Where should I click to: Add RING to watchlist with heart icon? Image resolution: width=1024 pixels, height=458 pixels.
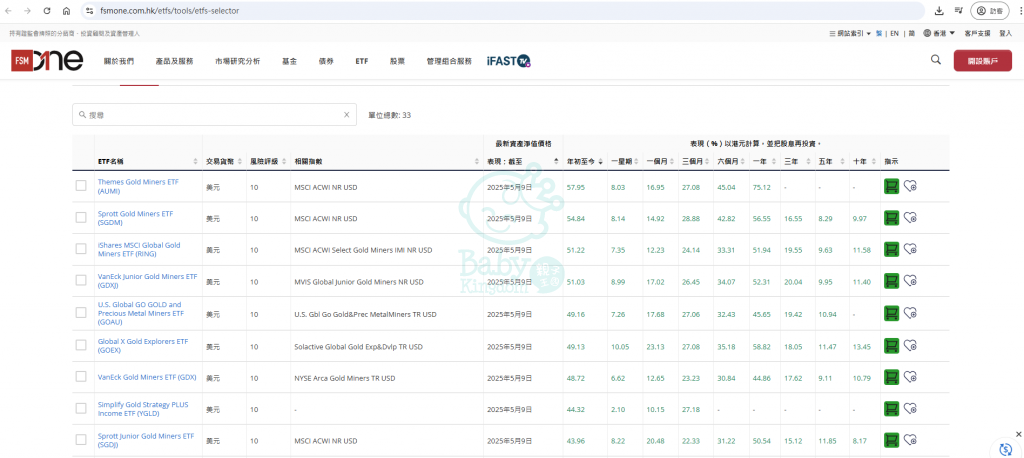click(x=910, y=249)
